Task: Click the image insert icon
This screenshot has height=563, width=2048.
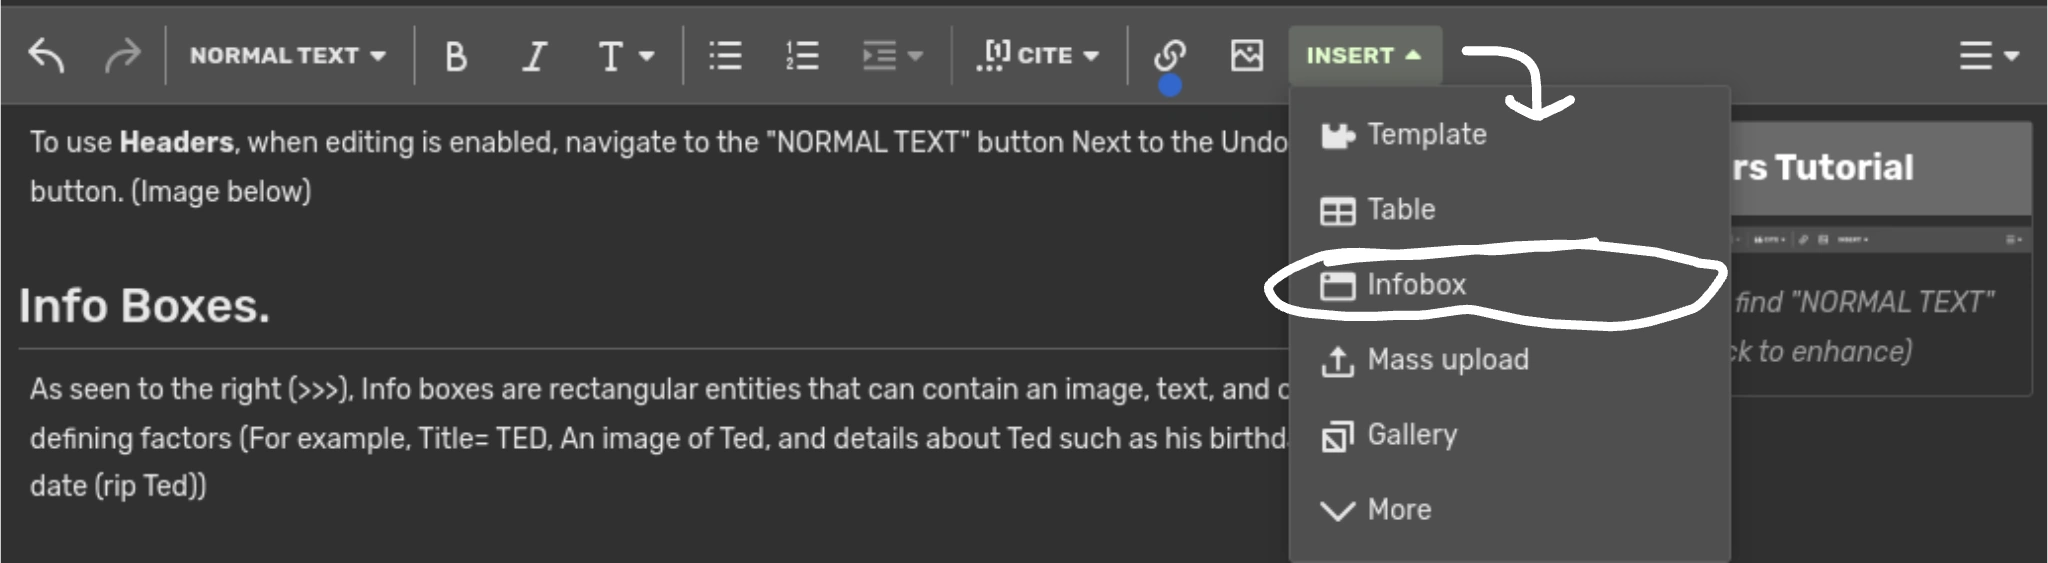Action: pos(1246,55)
